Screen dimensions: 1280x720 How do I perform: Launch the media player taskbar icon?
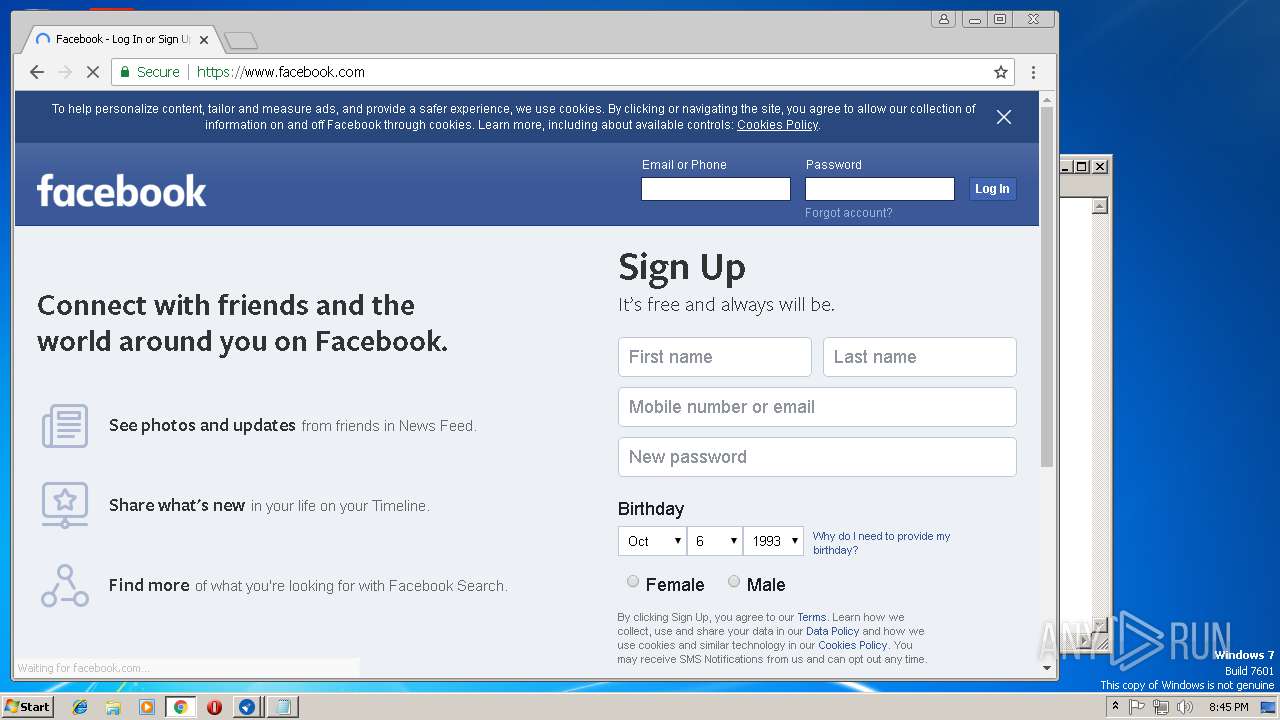tap(147, 707)
